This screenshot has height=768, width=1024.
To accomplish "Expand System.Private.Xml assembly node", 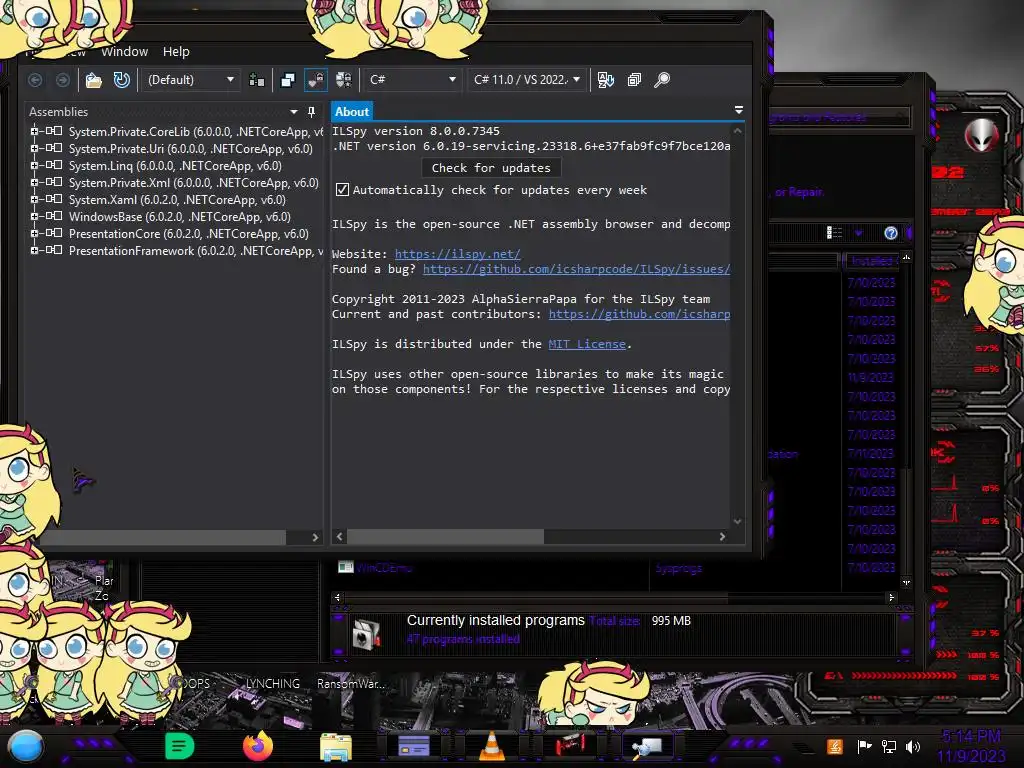I will pos(34,182).
